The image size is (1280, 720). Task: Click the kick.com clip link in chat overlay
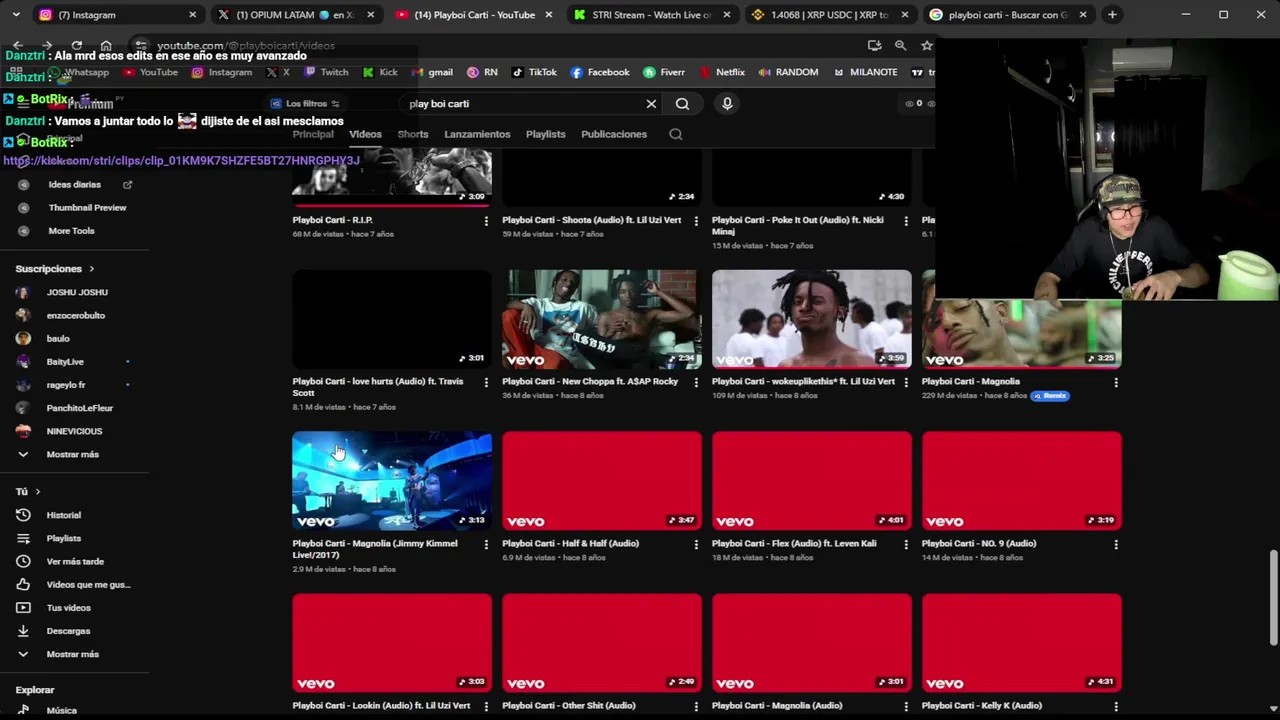181,160
